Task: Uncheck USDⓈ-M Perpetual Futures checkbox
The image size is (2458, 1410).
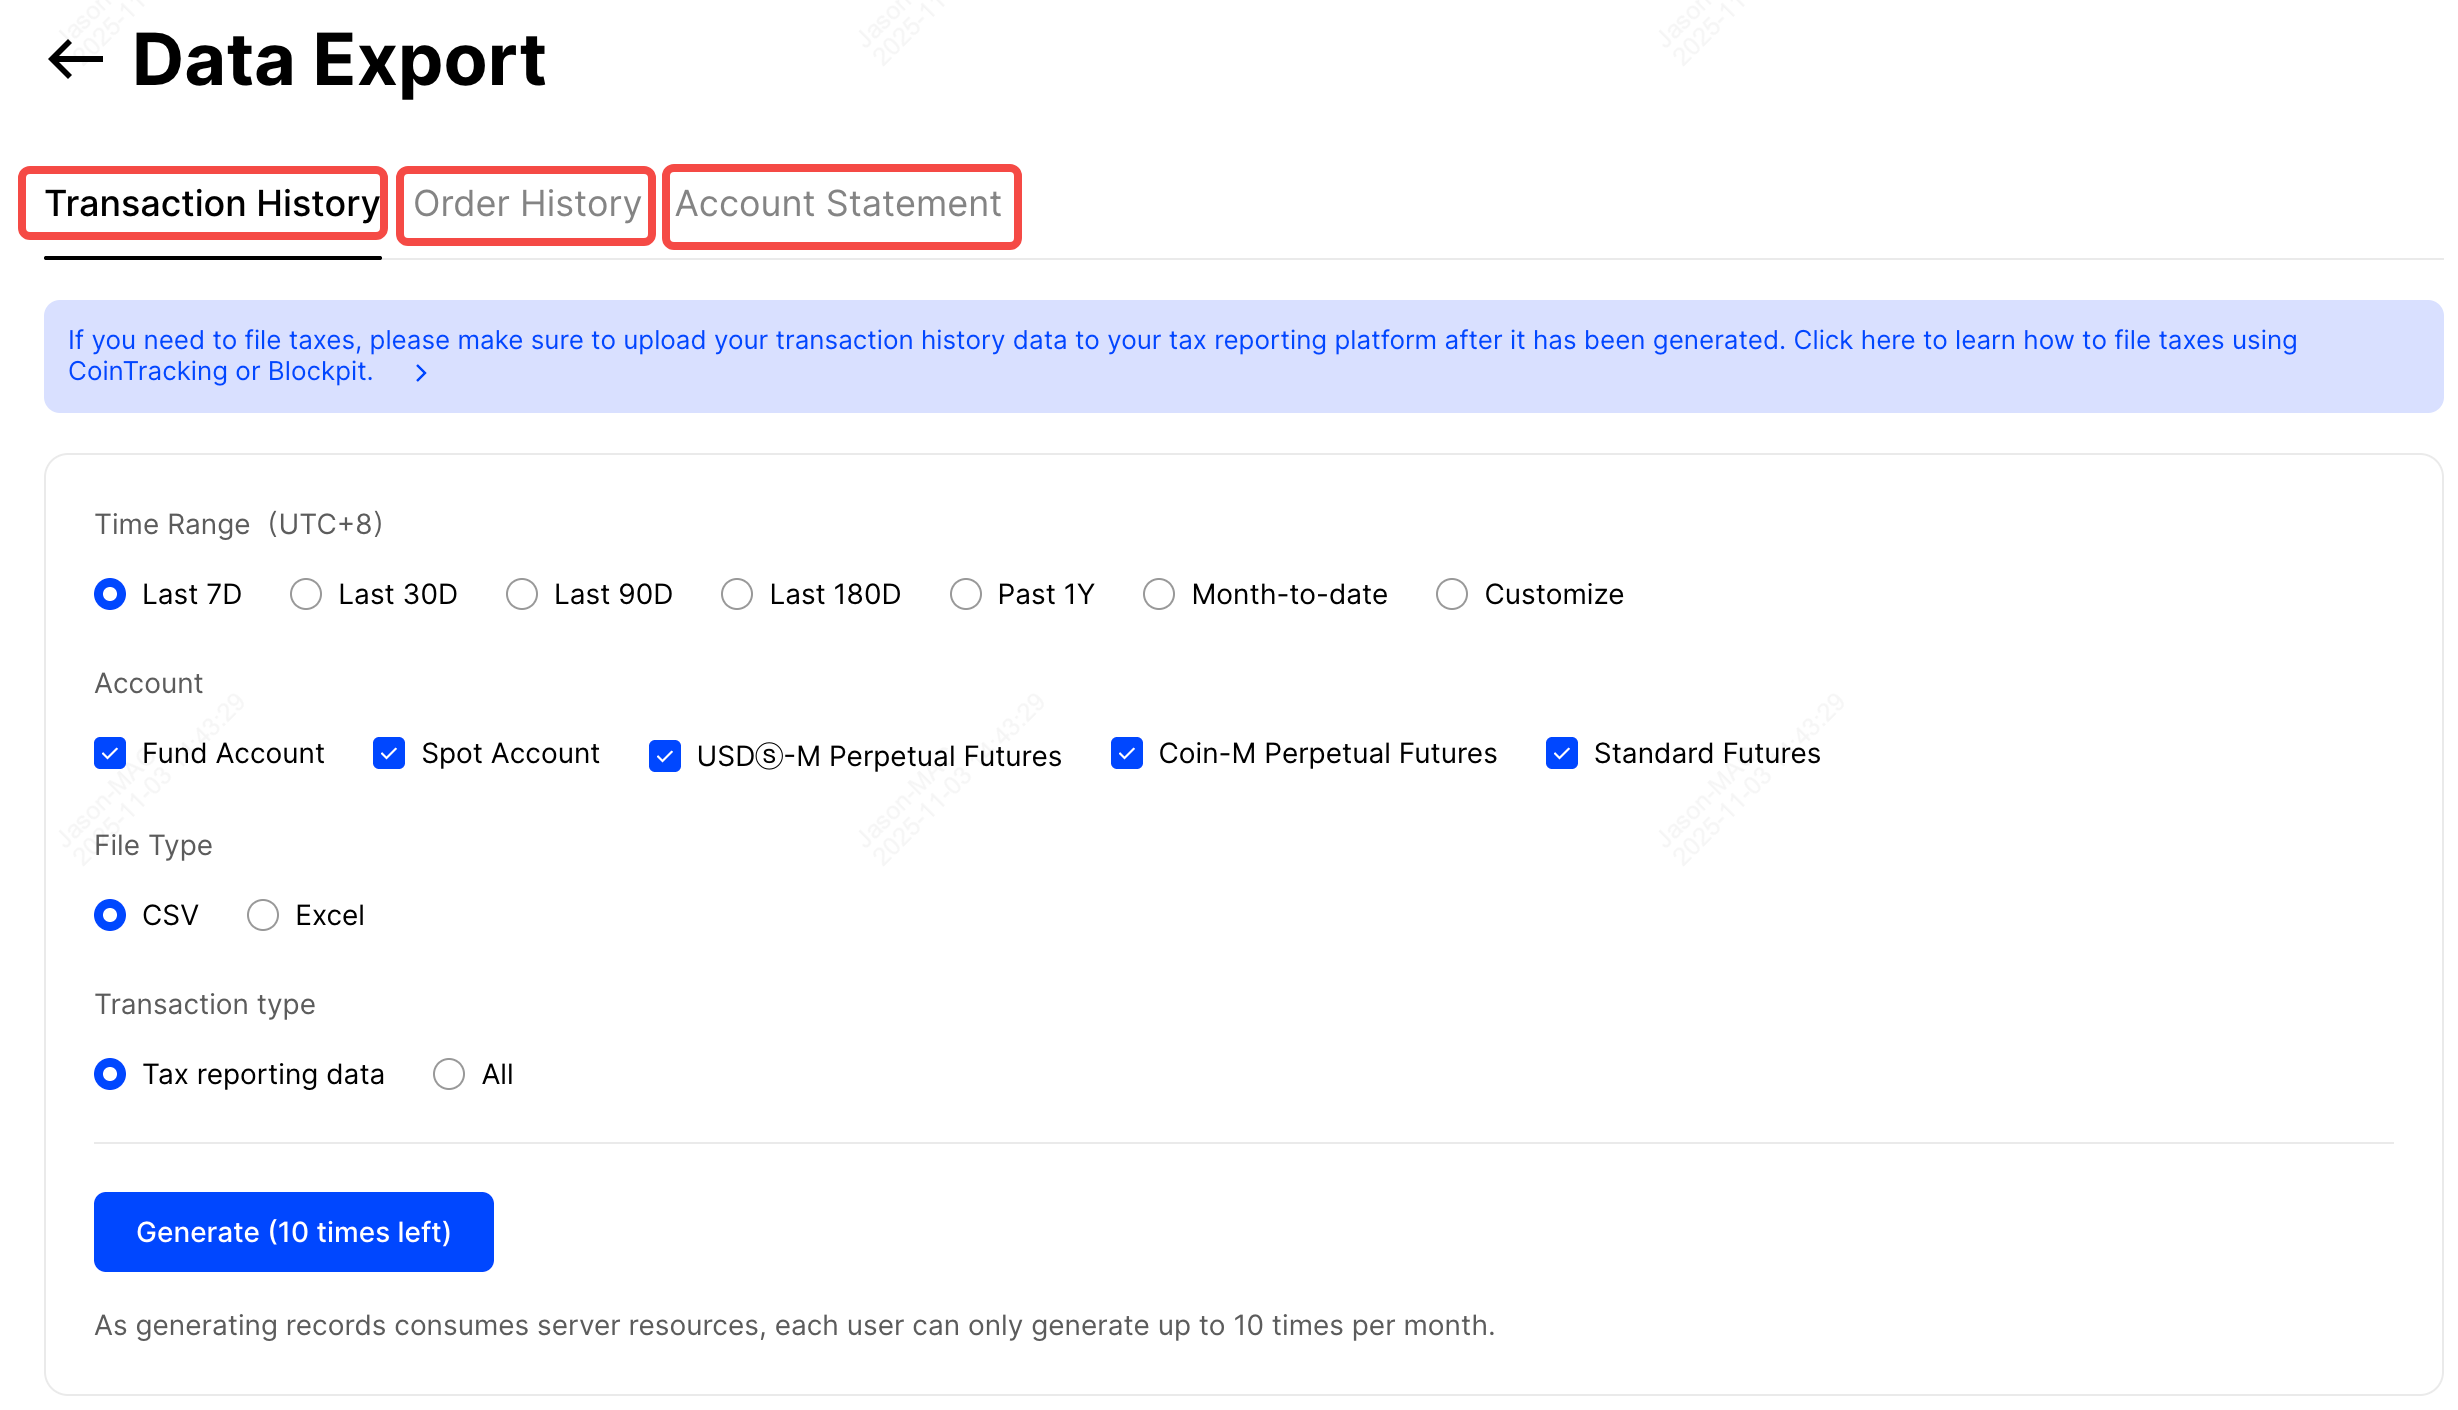Action: tap(665, 756)
